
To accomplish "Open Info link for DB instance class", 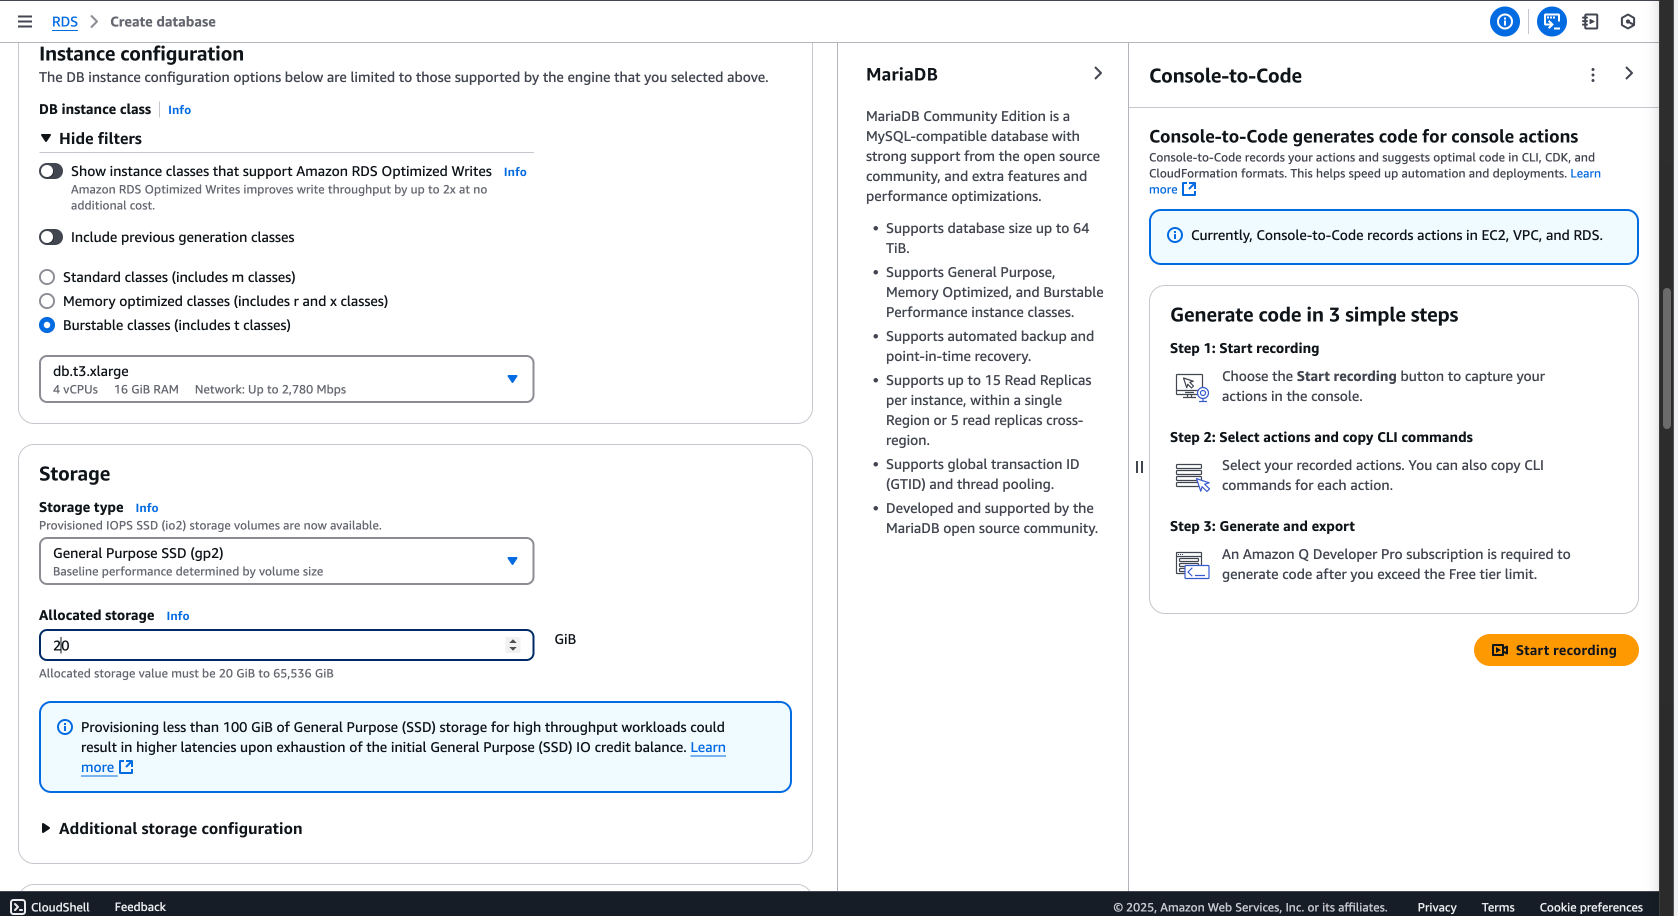I will click(x=179, y=110).
